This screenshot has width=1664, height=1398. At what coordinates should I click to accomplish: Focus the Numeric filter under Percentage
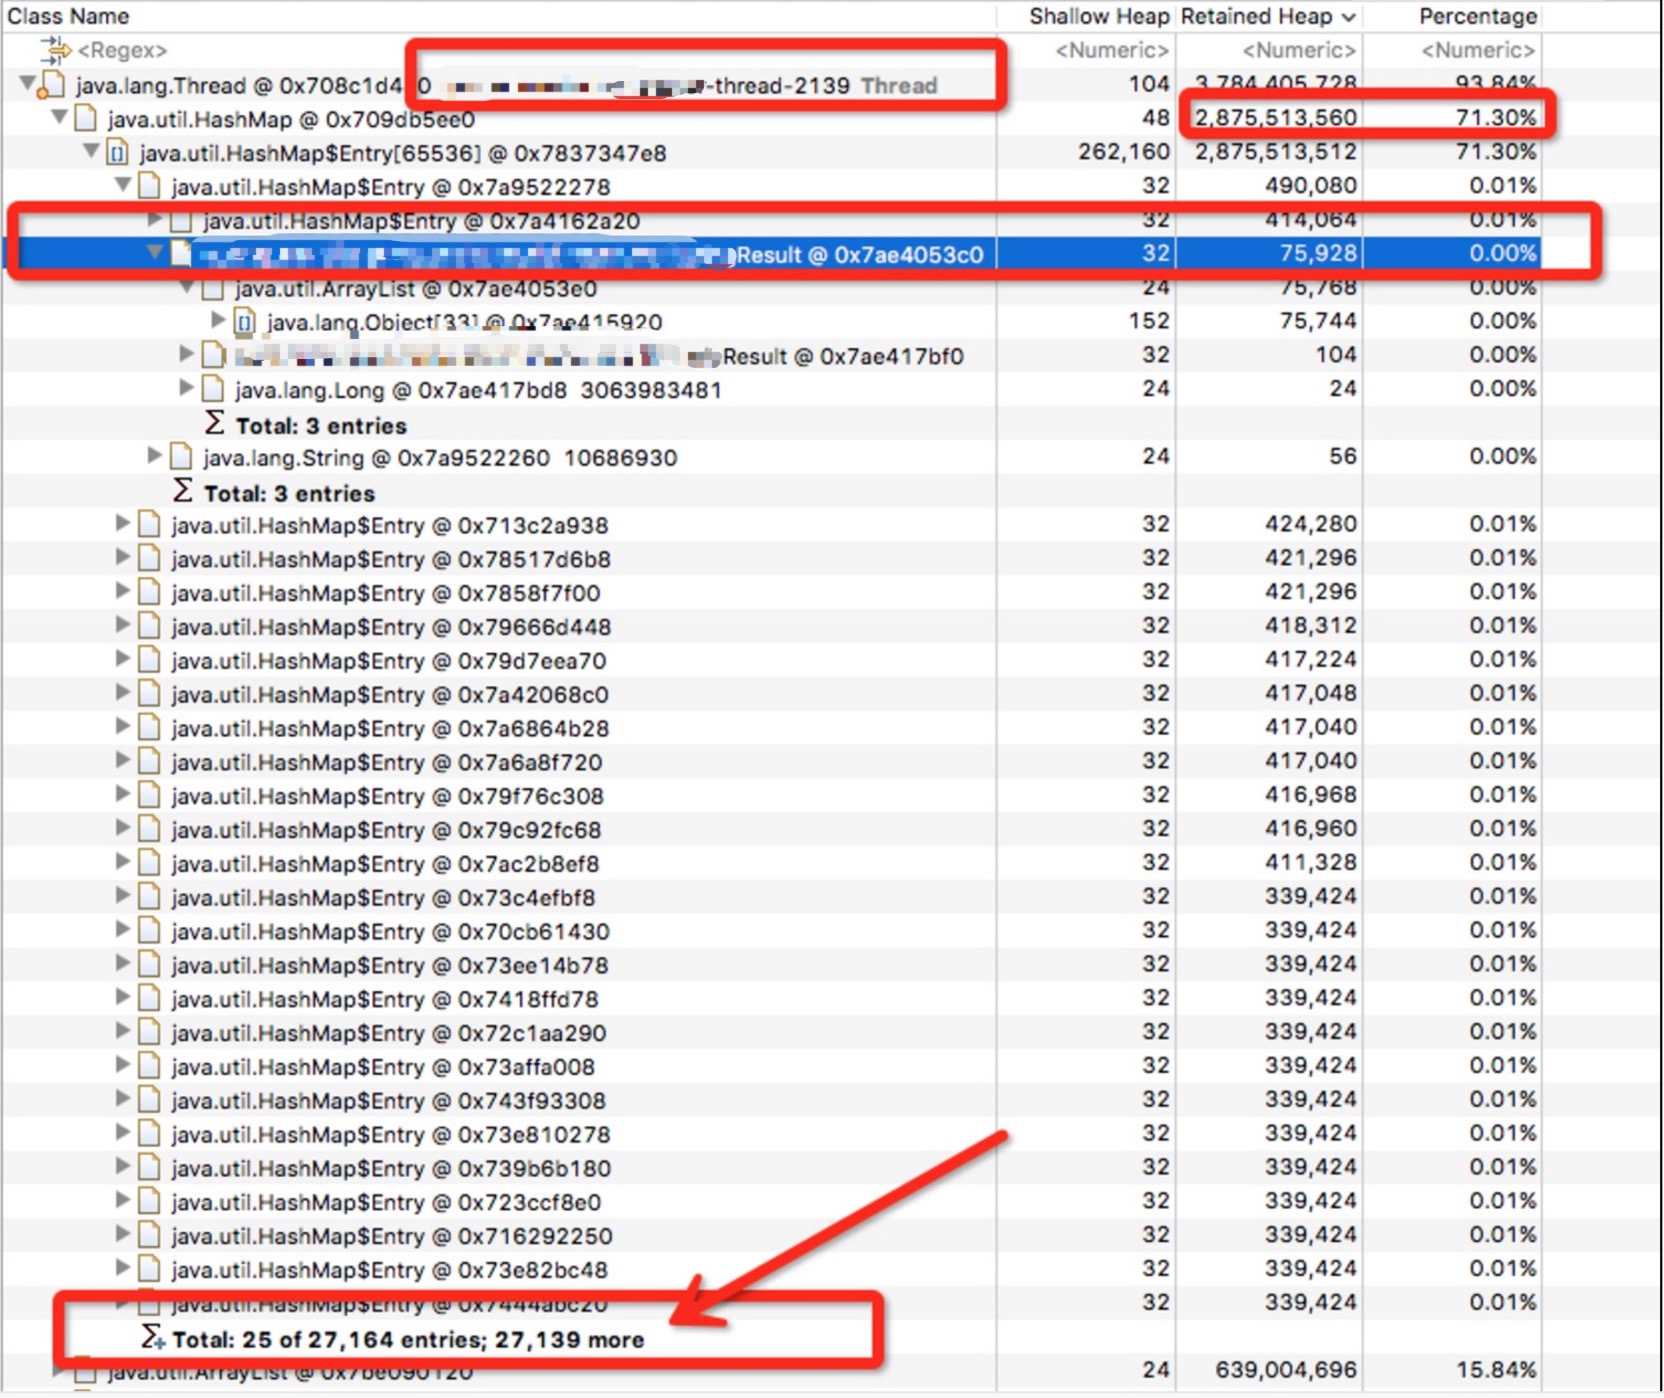point(1479,50)
